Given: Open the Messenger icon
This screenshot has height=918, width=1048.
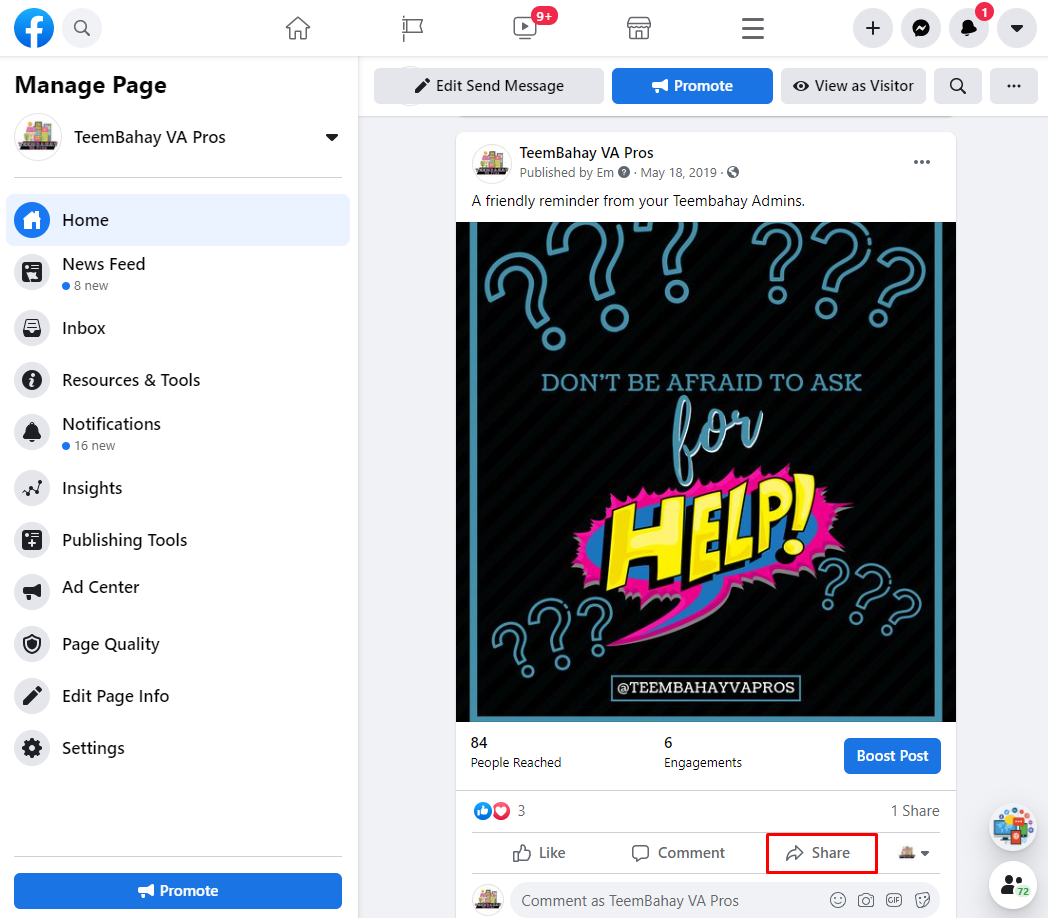Looking at the screenshot, I should pos(920,28).
